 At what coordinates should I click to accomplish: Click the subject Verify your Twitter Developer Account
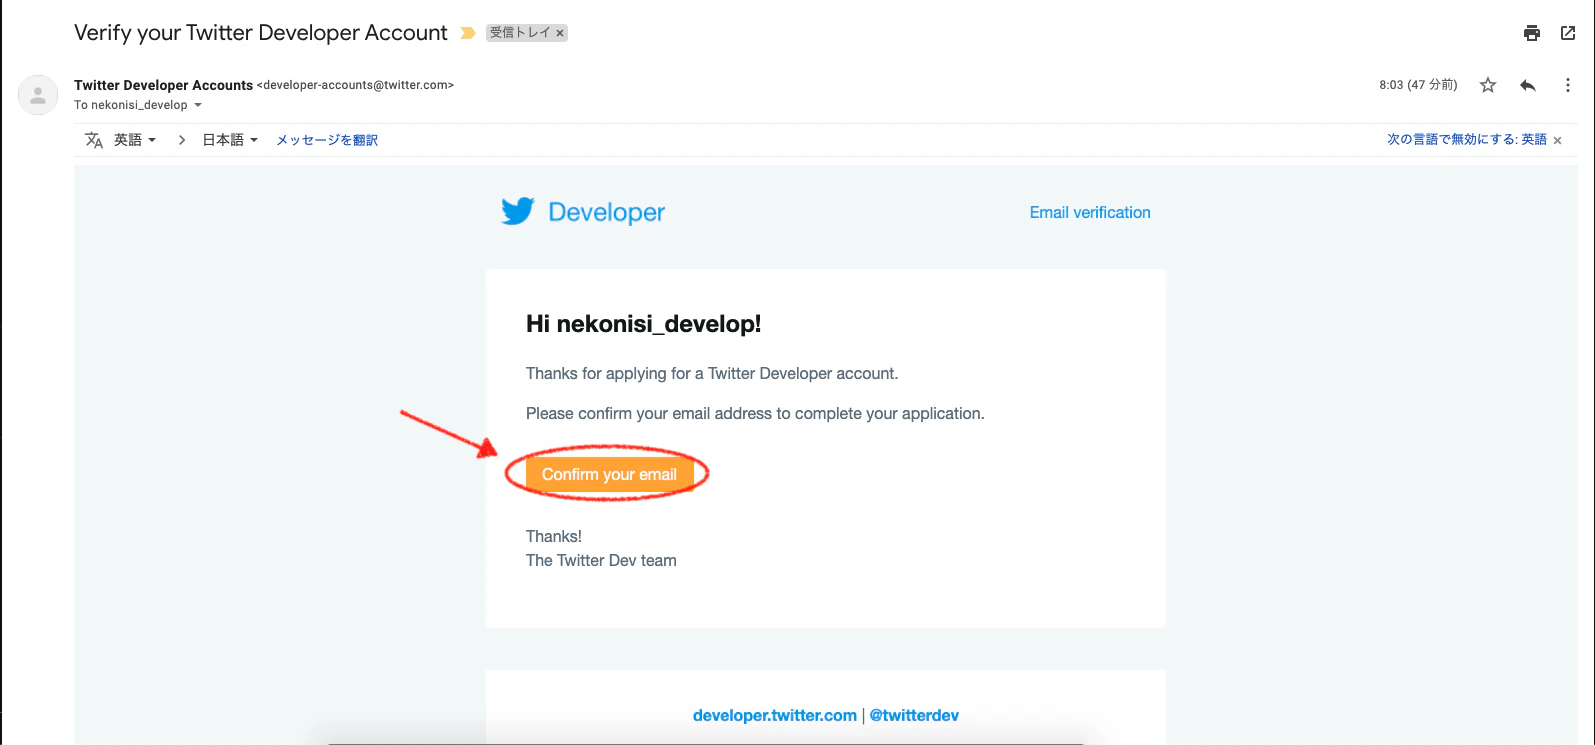(x=261, y=33)
